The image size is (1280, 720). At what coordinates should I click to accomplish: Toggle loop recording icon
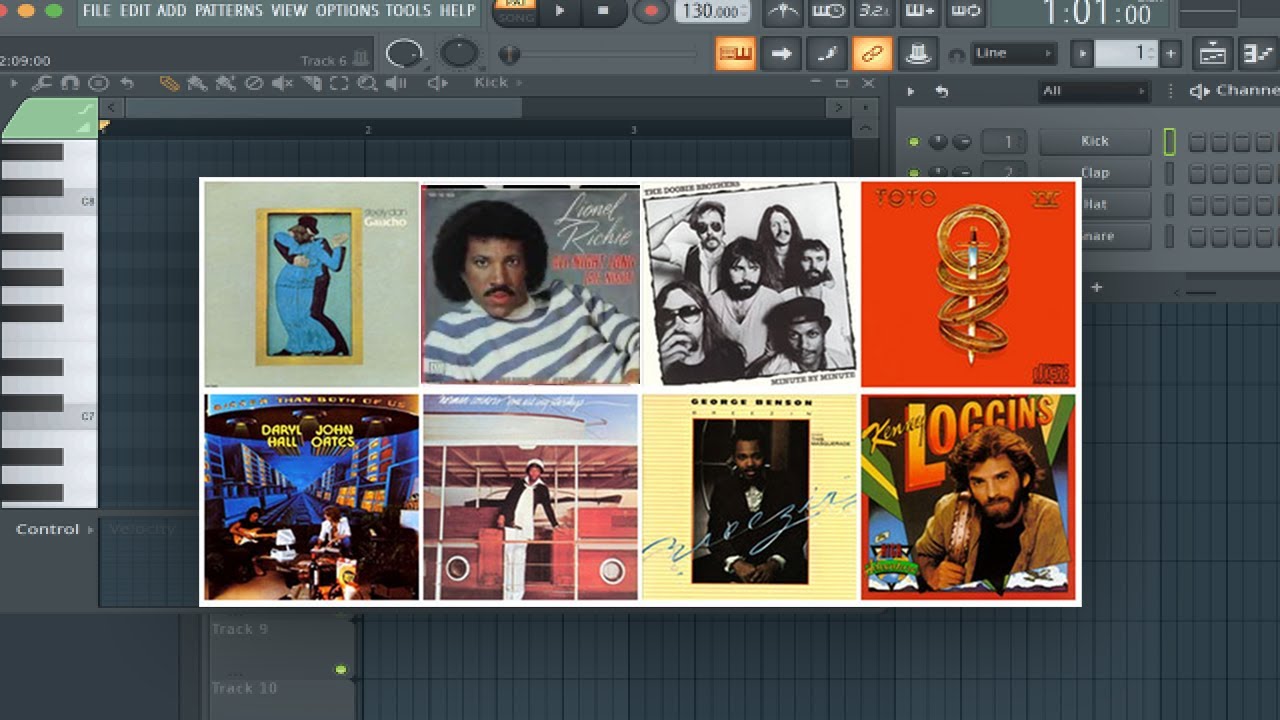coord(966,12)
